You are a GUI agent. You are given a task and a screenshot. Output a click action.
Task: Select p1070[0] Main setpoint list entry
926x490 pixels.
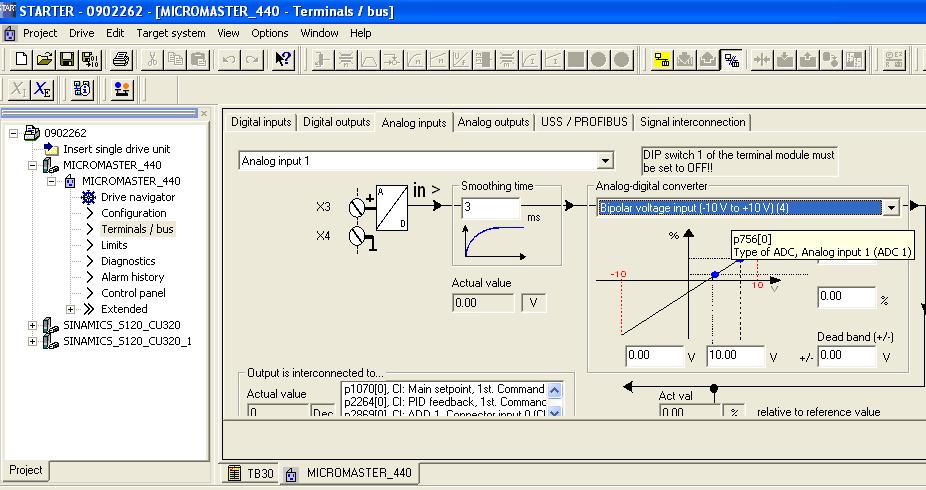tap(444, 389)
